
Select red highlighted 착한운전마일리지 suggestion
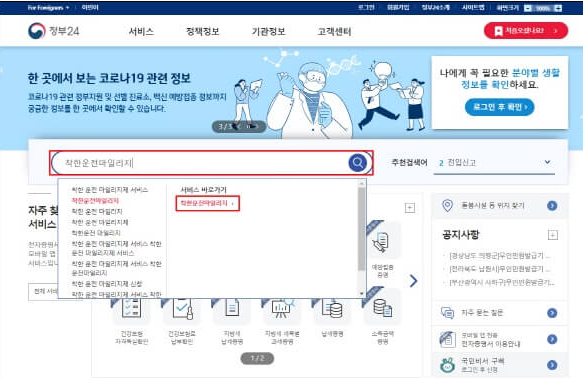point(95,200)
